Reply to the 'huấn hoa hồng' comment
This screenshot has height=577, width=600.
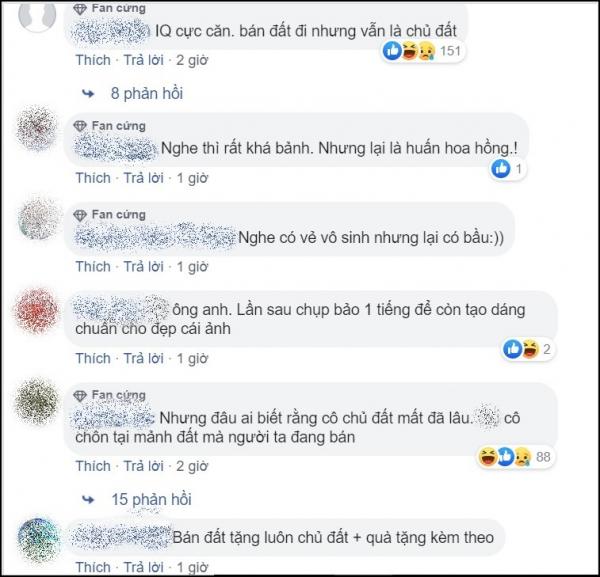point(143,178)
